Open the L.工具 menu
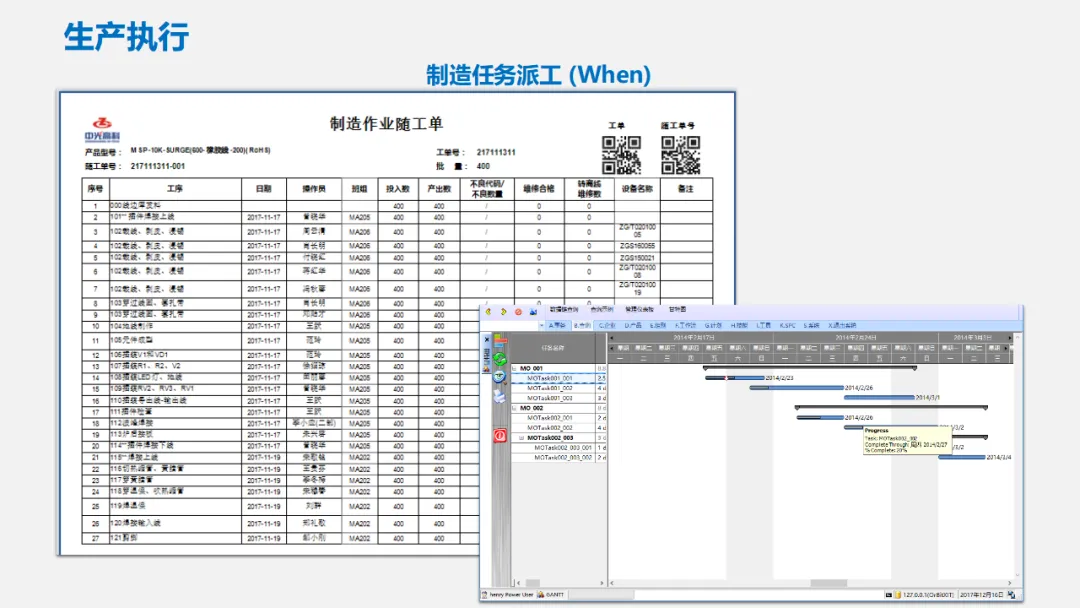The height and width of the screenshot is (608, 1080). click(x=763, y=326)
